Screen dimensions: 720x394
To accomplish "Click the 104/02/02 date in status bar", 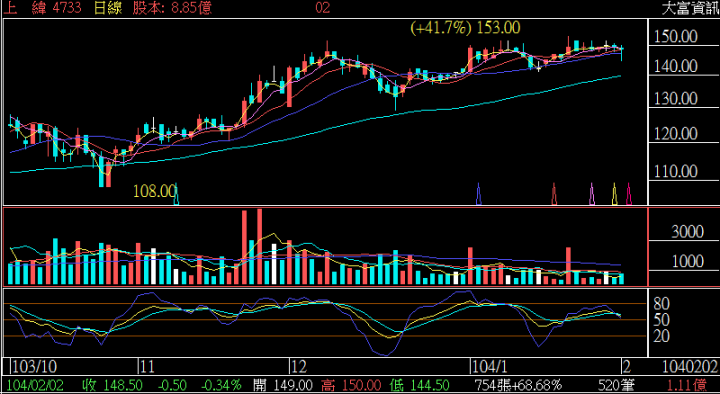I will [34, 385].
